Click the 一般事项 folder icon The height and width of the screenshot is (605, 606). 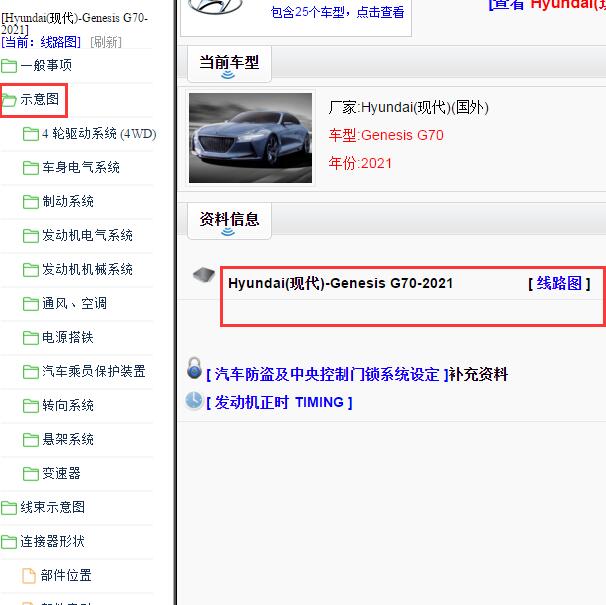tap(9, 66)
